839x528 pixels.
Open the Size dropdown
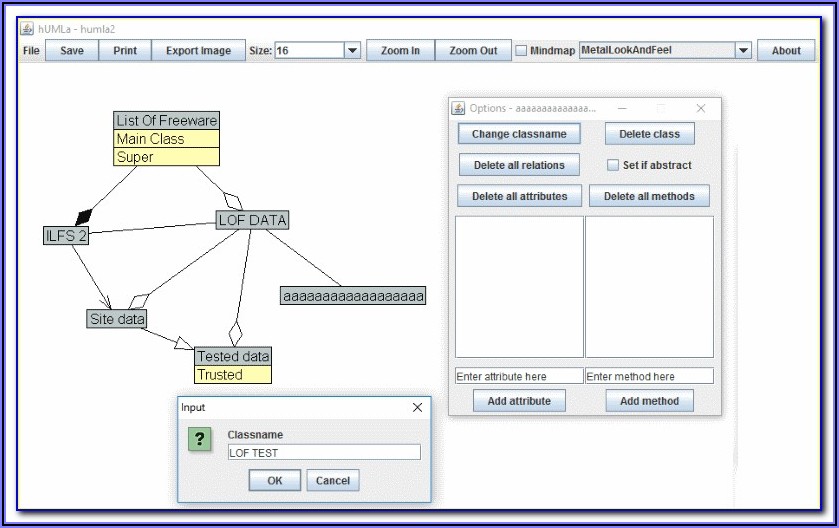click(x=352, y=51)
